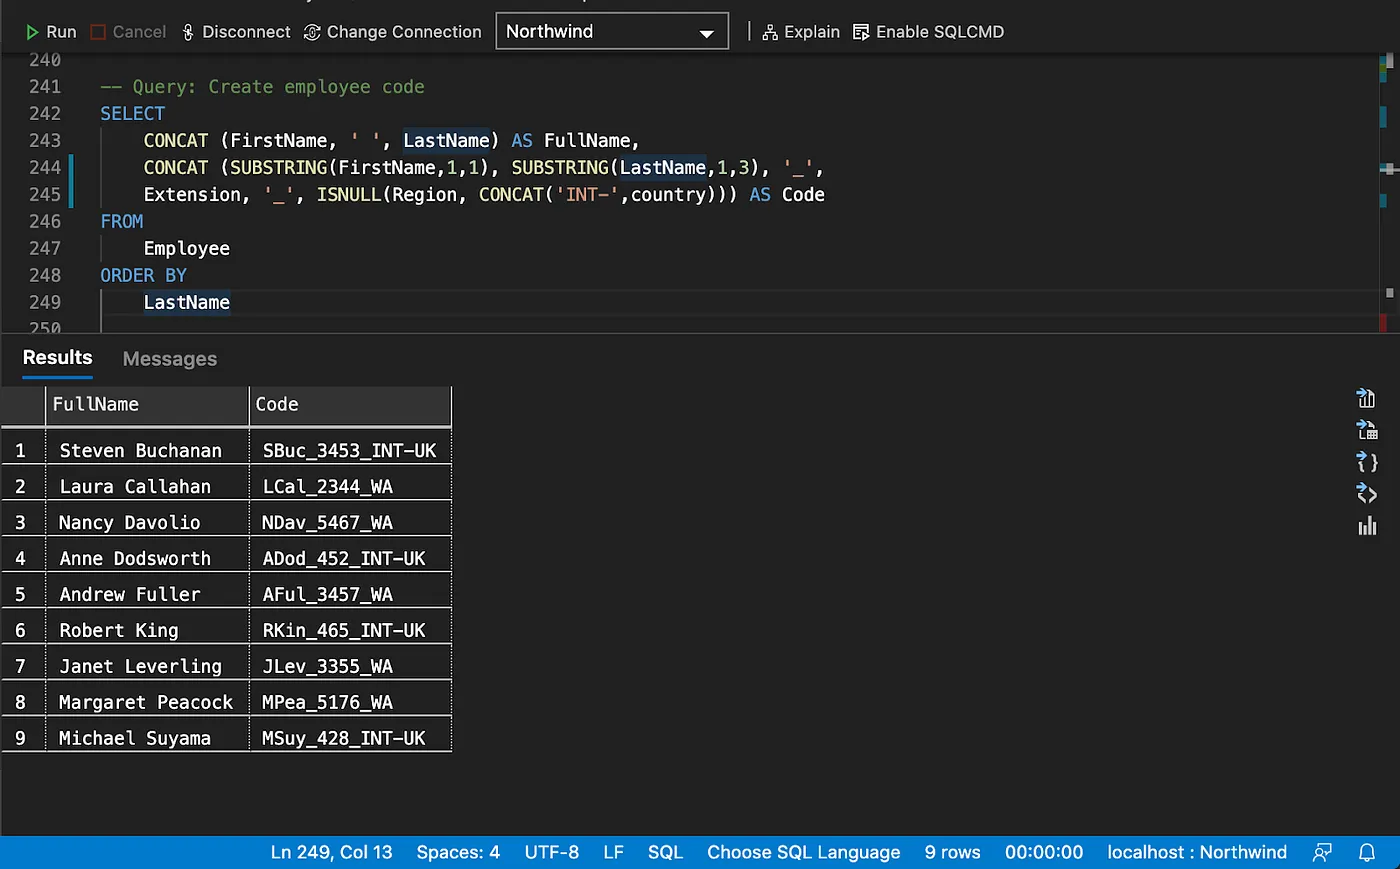Click the Margaret Peacock cell

[147, 703]
